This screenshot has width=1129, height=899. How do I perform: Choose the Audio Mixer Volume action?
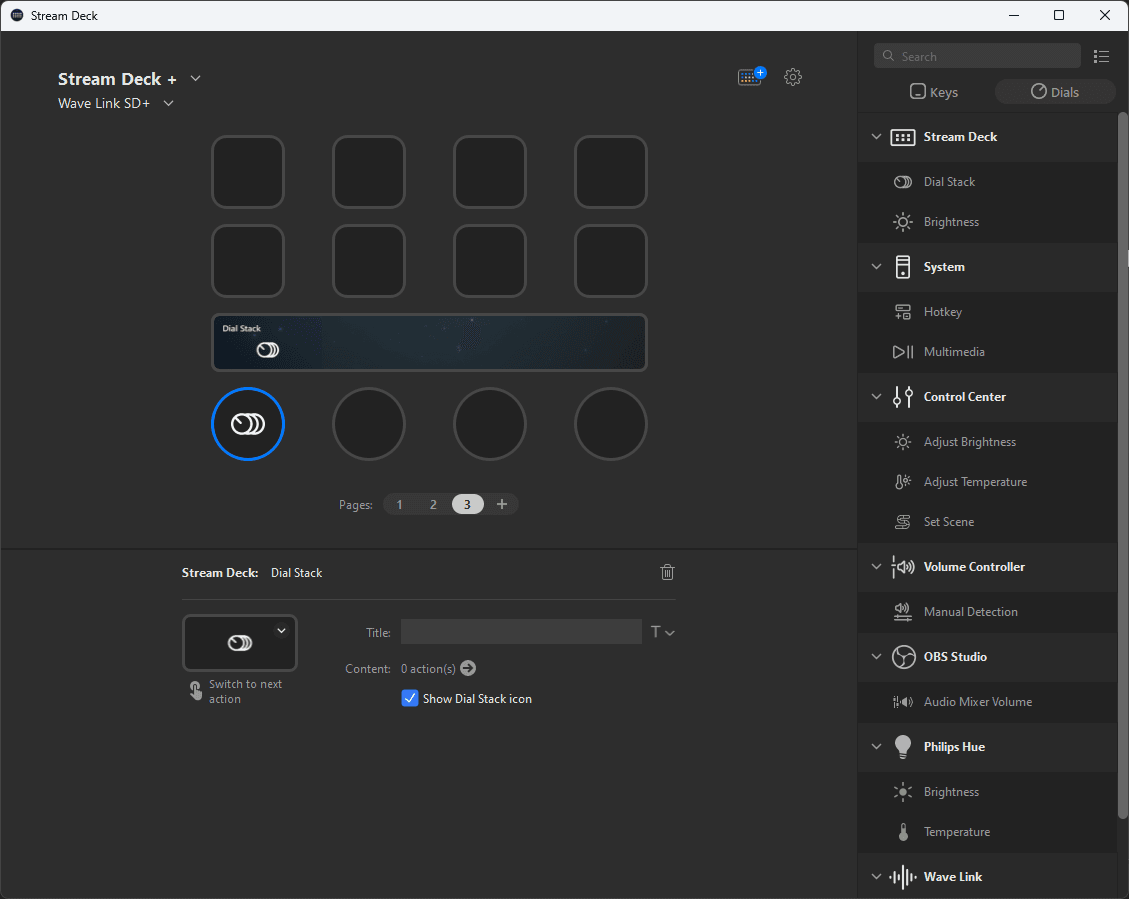point(977,702)
